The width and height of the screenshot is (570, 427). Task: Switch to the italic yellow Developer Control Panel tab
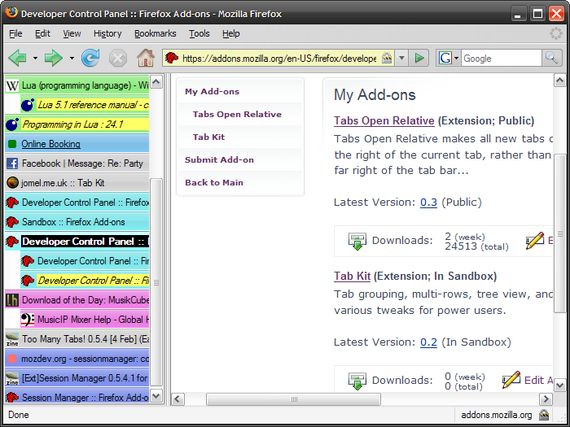tap(85, 281)
